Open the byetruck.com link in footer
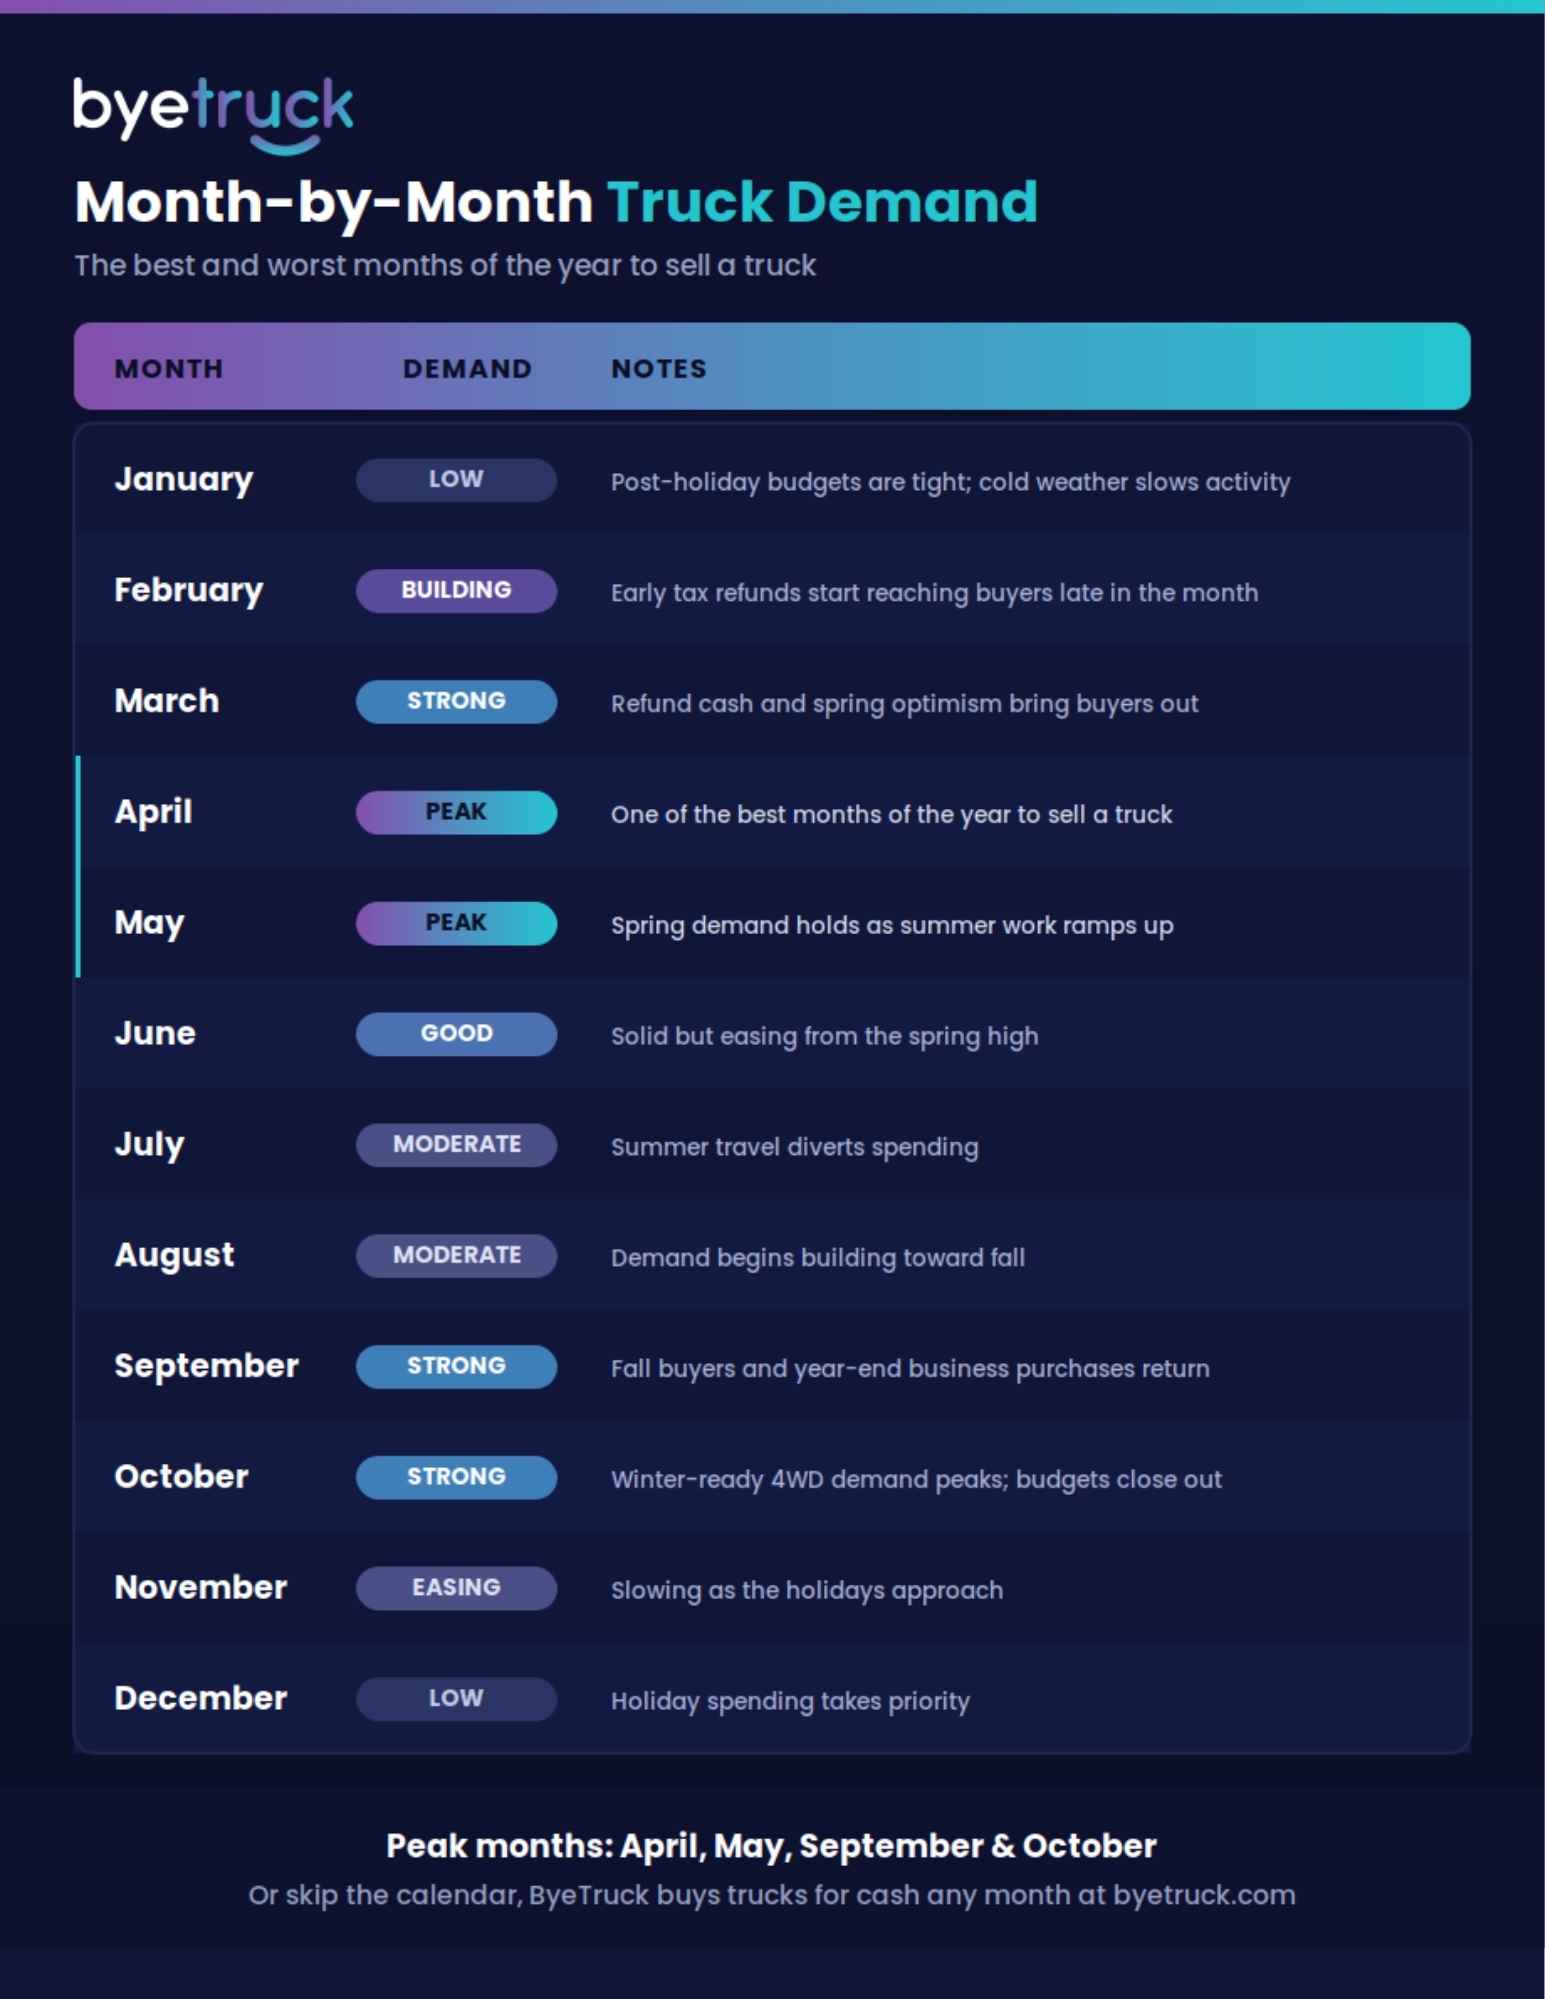 coord(1204,1896)
